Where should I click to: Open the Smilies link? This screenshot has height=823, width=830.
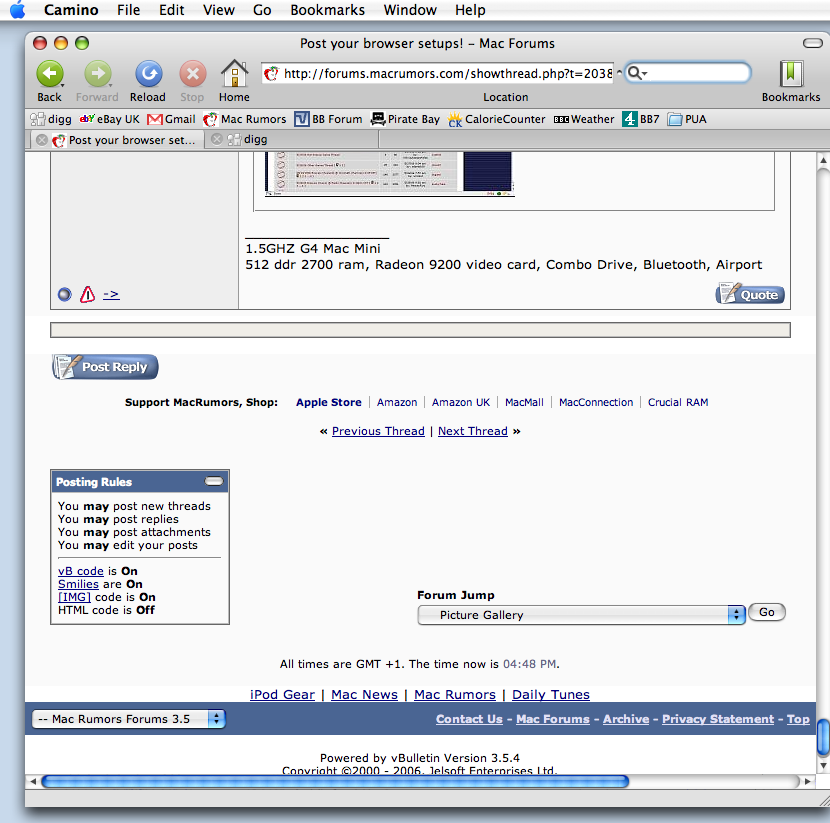coord(78,584)
